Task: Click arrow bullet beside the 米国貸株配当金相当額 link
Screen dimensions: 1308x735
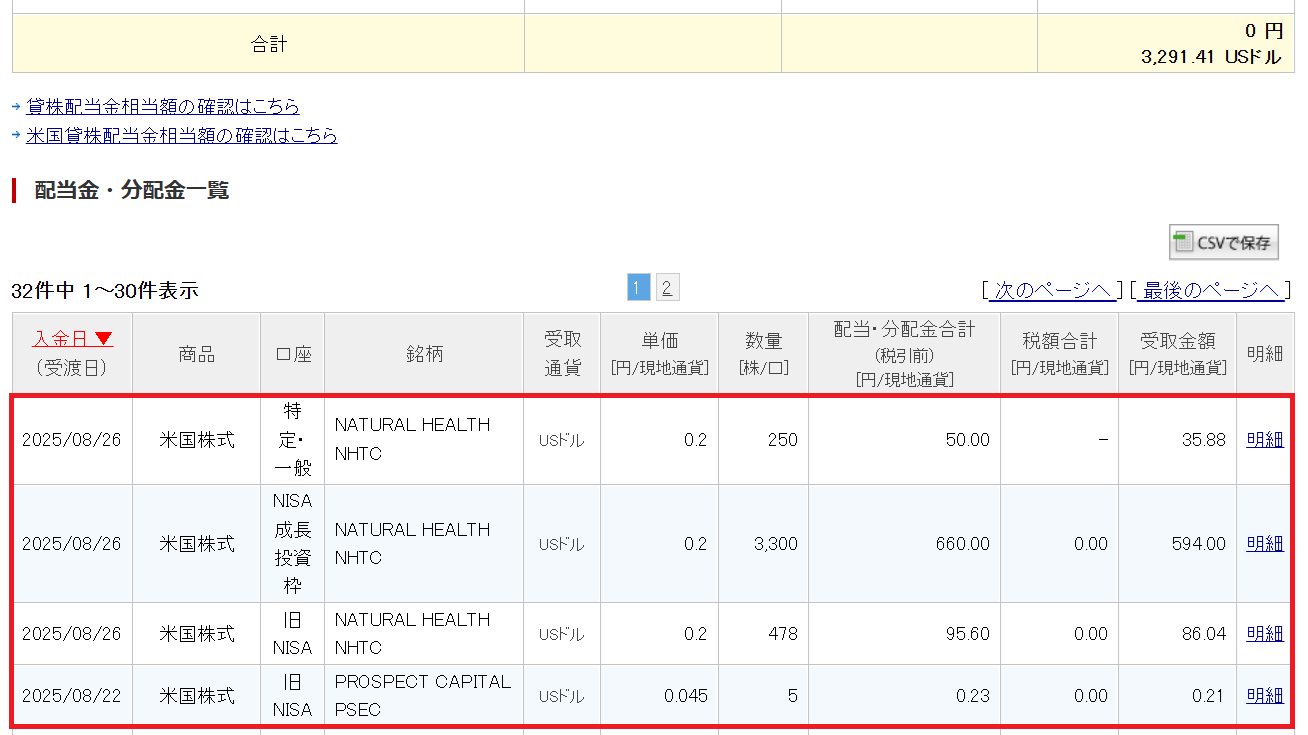Action: click(16, 135)
